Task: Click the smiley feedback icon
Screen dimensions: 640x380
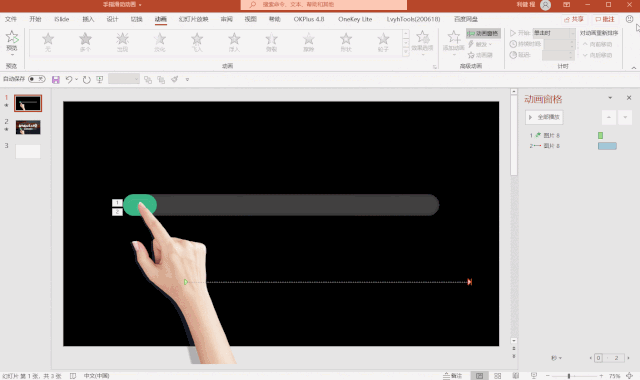Action: point(629,19)
